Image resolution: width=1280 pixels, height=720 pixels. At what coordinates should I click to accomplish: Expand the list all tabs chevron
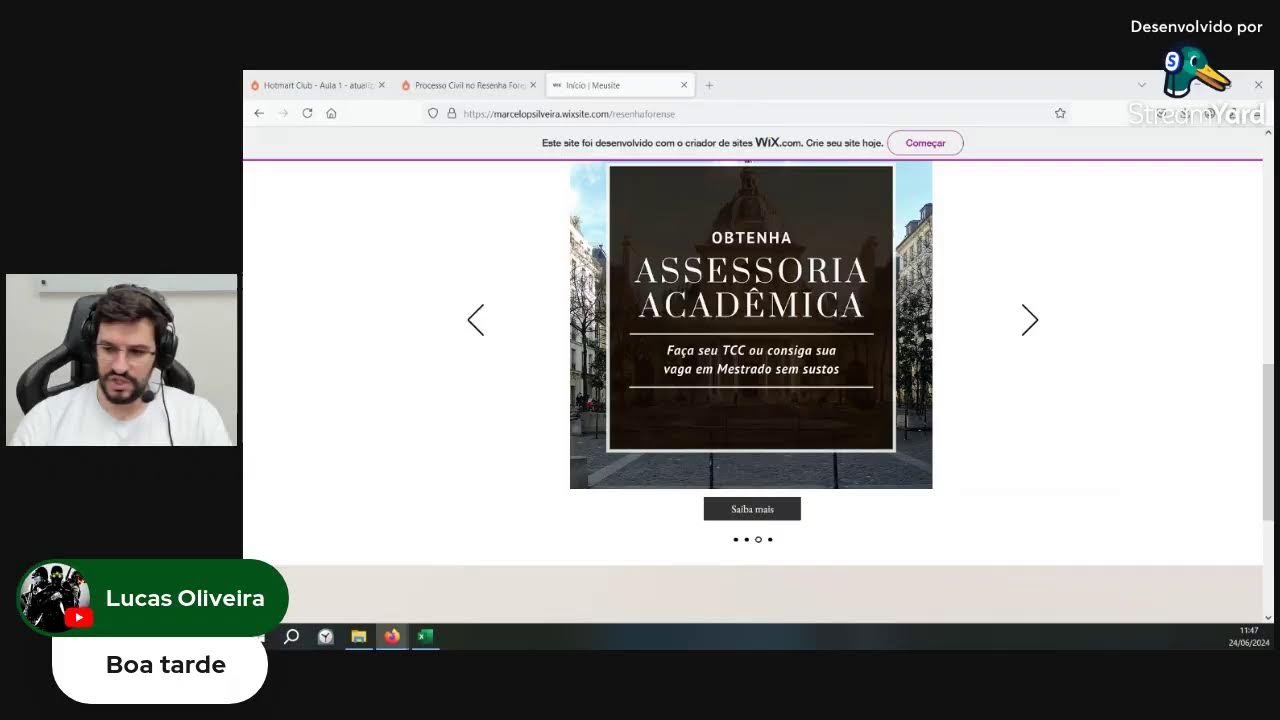(1142, 85)
